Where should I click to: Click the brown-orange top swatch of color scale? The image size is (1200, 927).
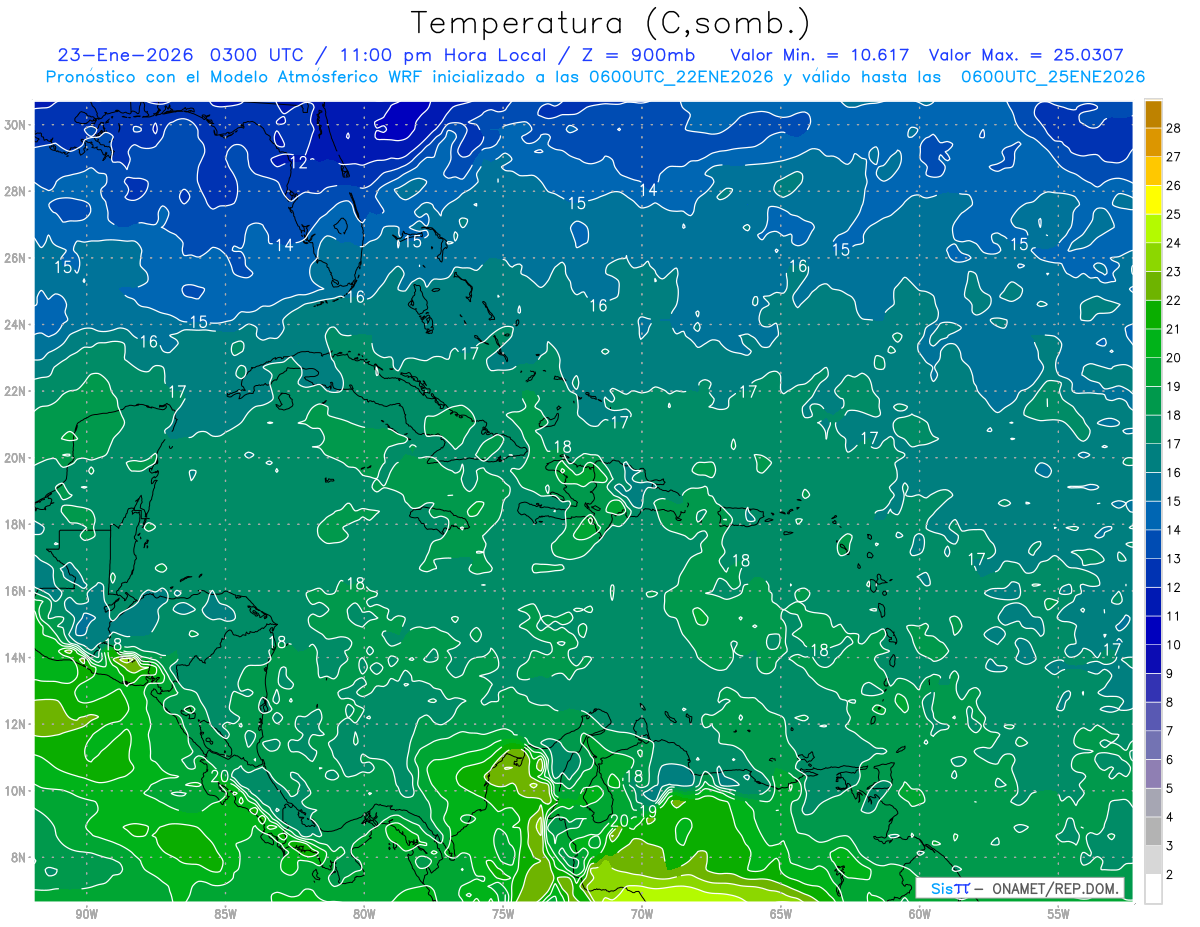[x=1153, y=114]
